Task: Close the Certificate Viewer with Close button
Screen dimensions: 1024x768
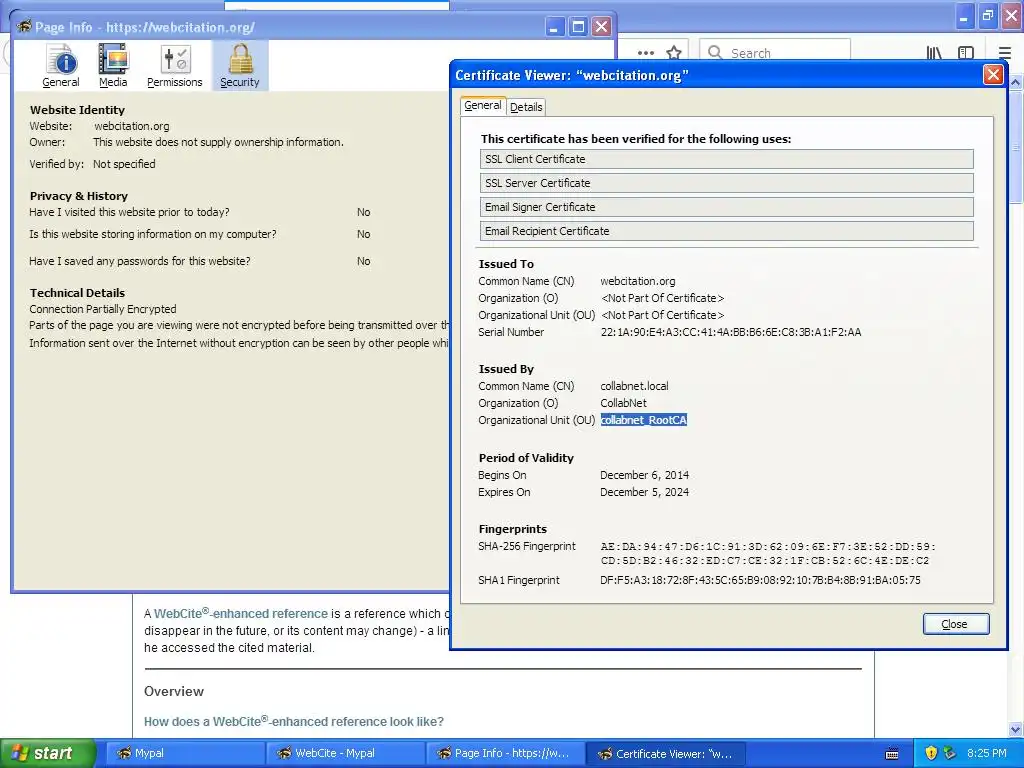Action: coord(955,624)
